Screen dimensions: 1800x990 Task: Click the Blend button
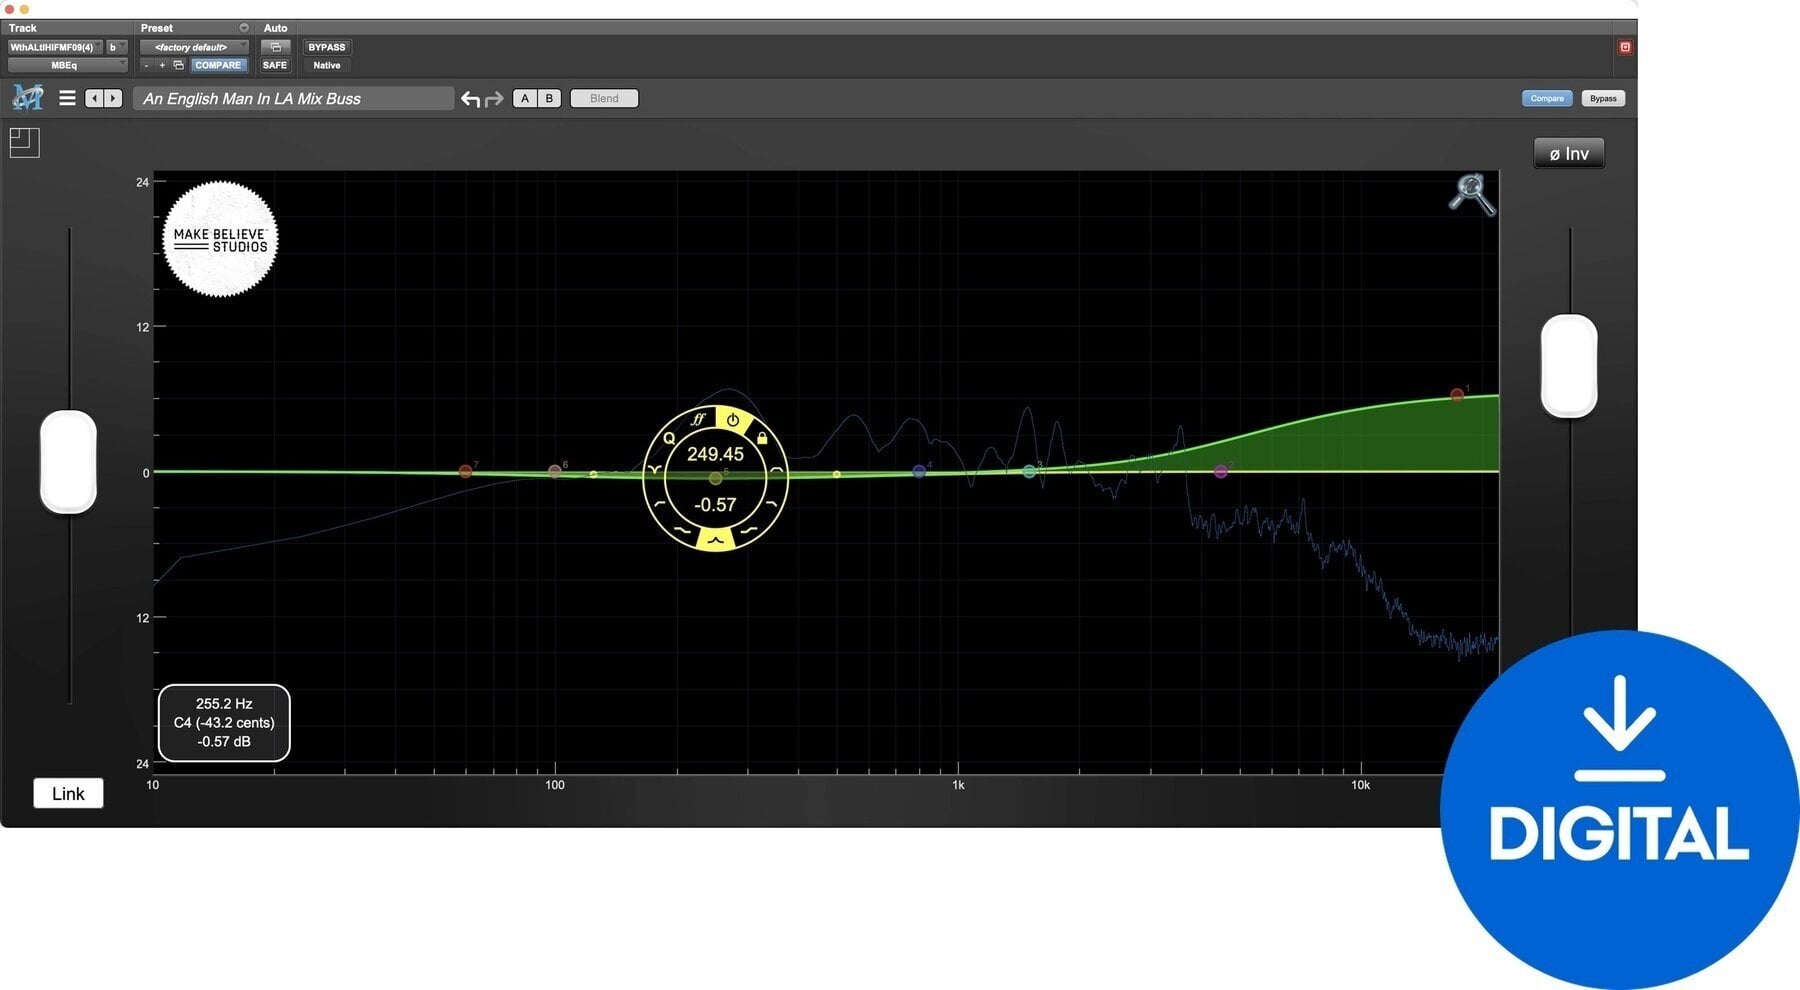pos(604,98)
